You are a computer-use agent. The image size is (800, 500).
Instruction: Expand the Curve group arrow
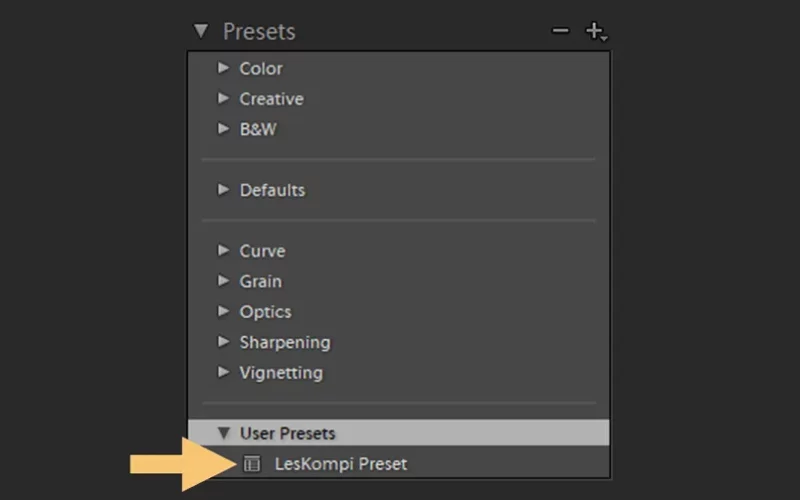223,250
